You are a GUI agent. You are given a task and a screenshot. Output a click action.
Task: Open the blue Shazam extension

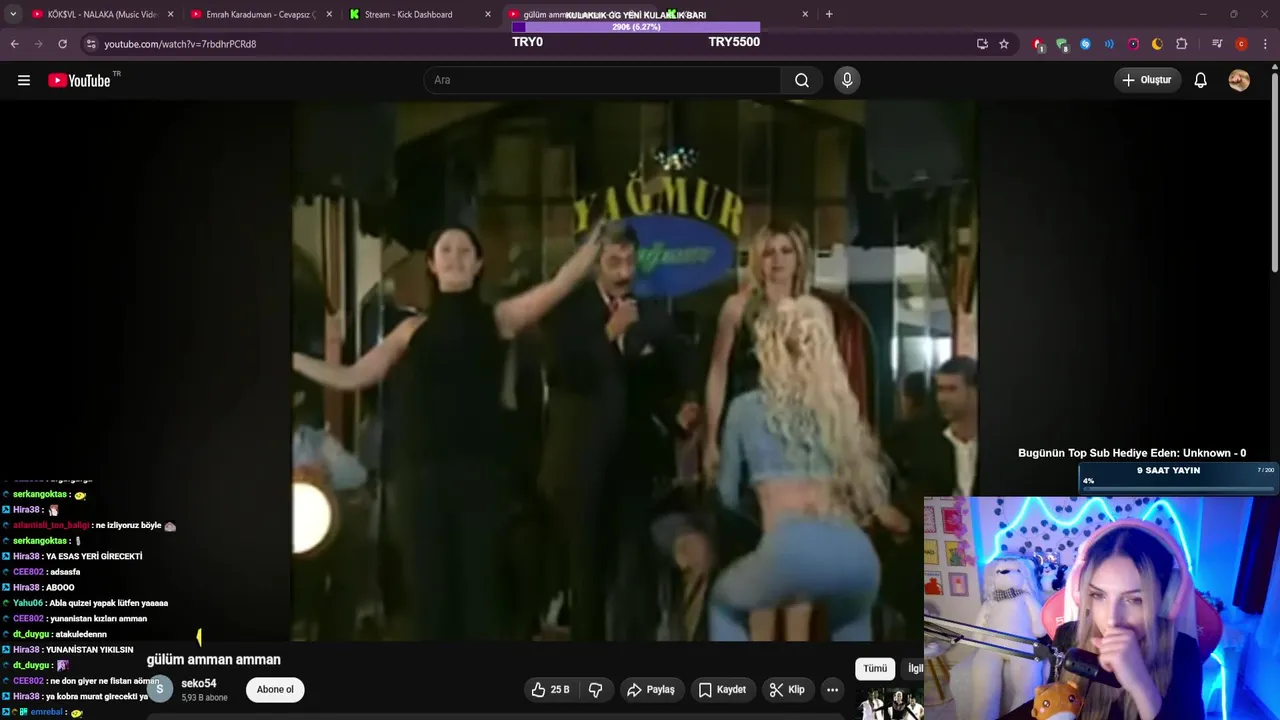click(1085, 44)
